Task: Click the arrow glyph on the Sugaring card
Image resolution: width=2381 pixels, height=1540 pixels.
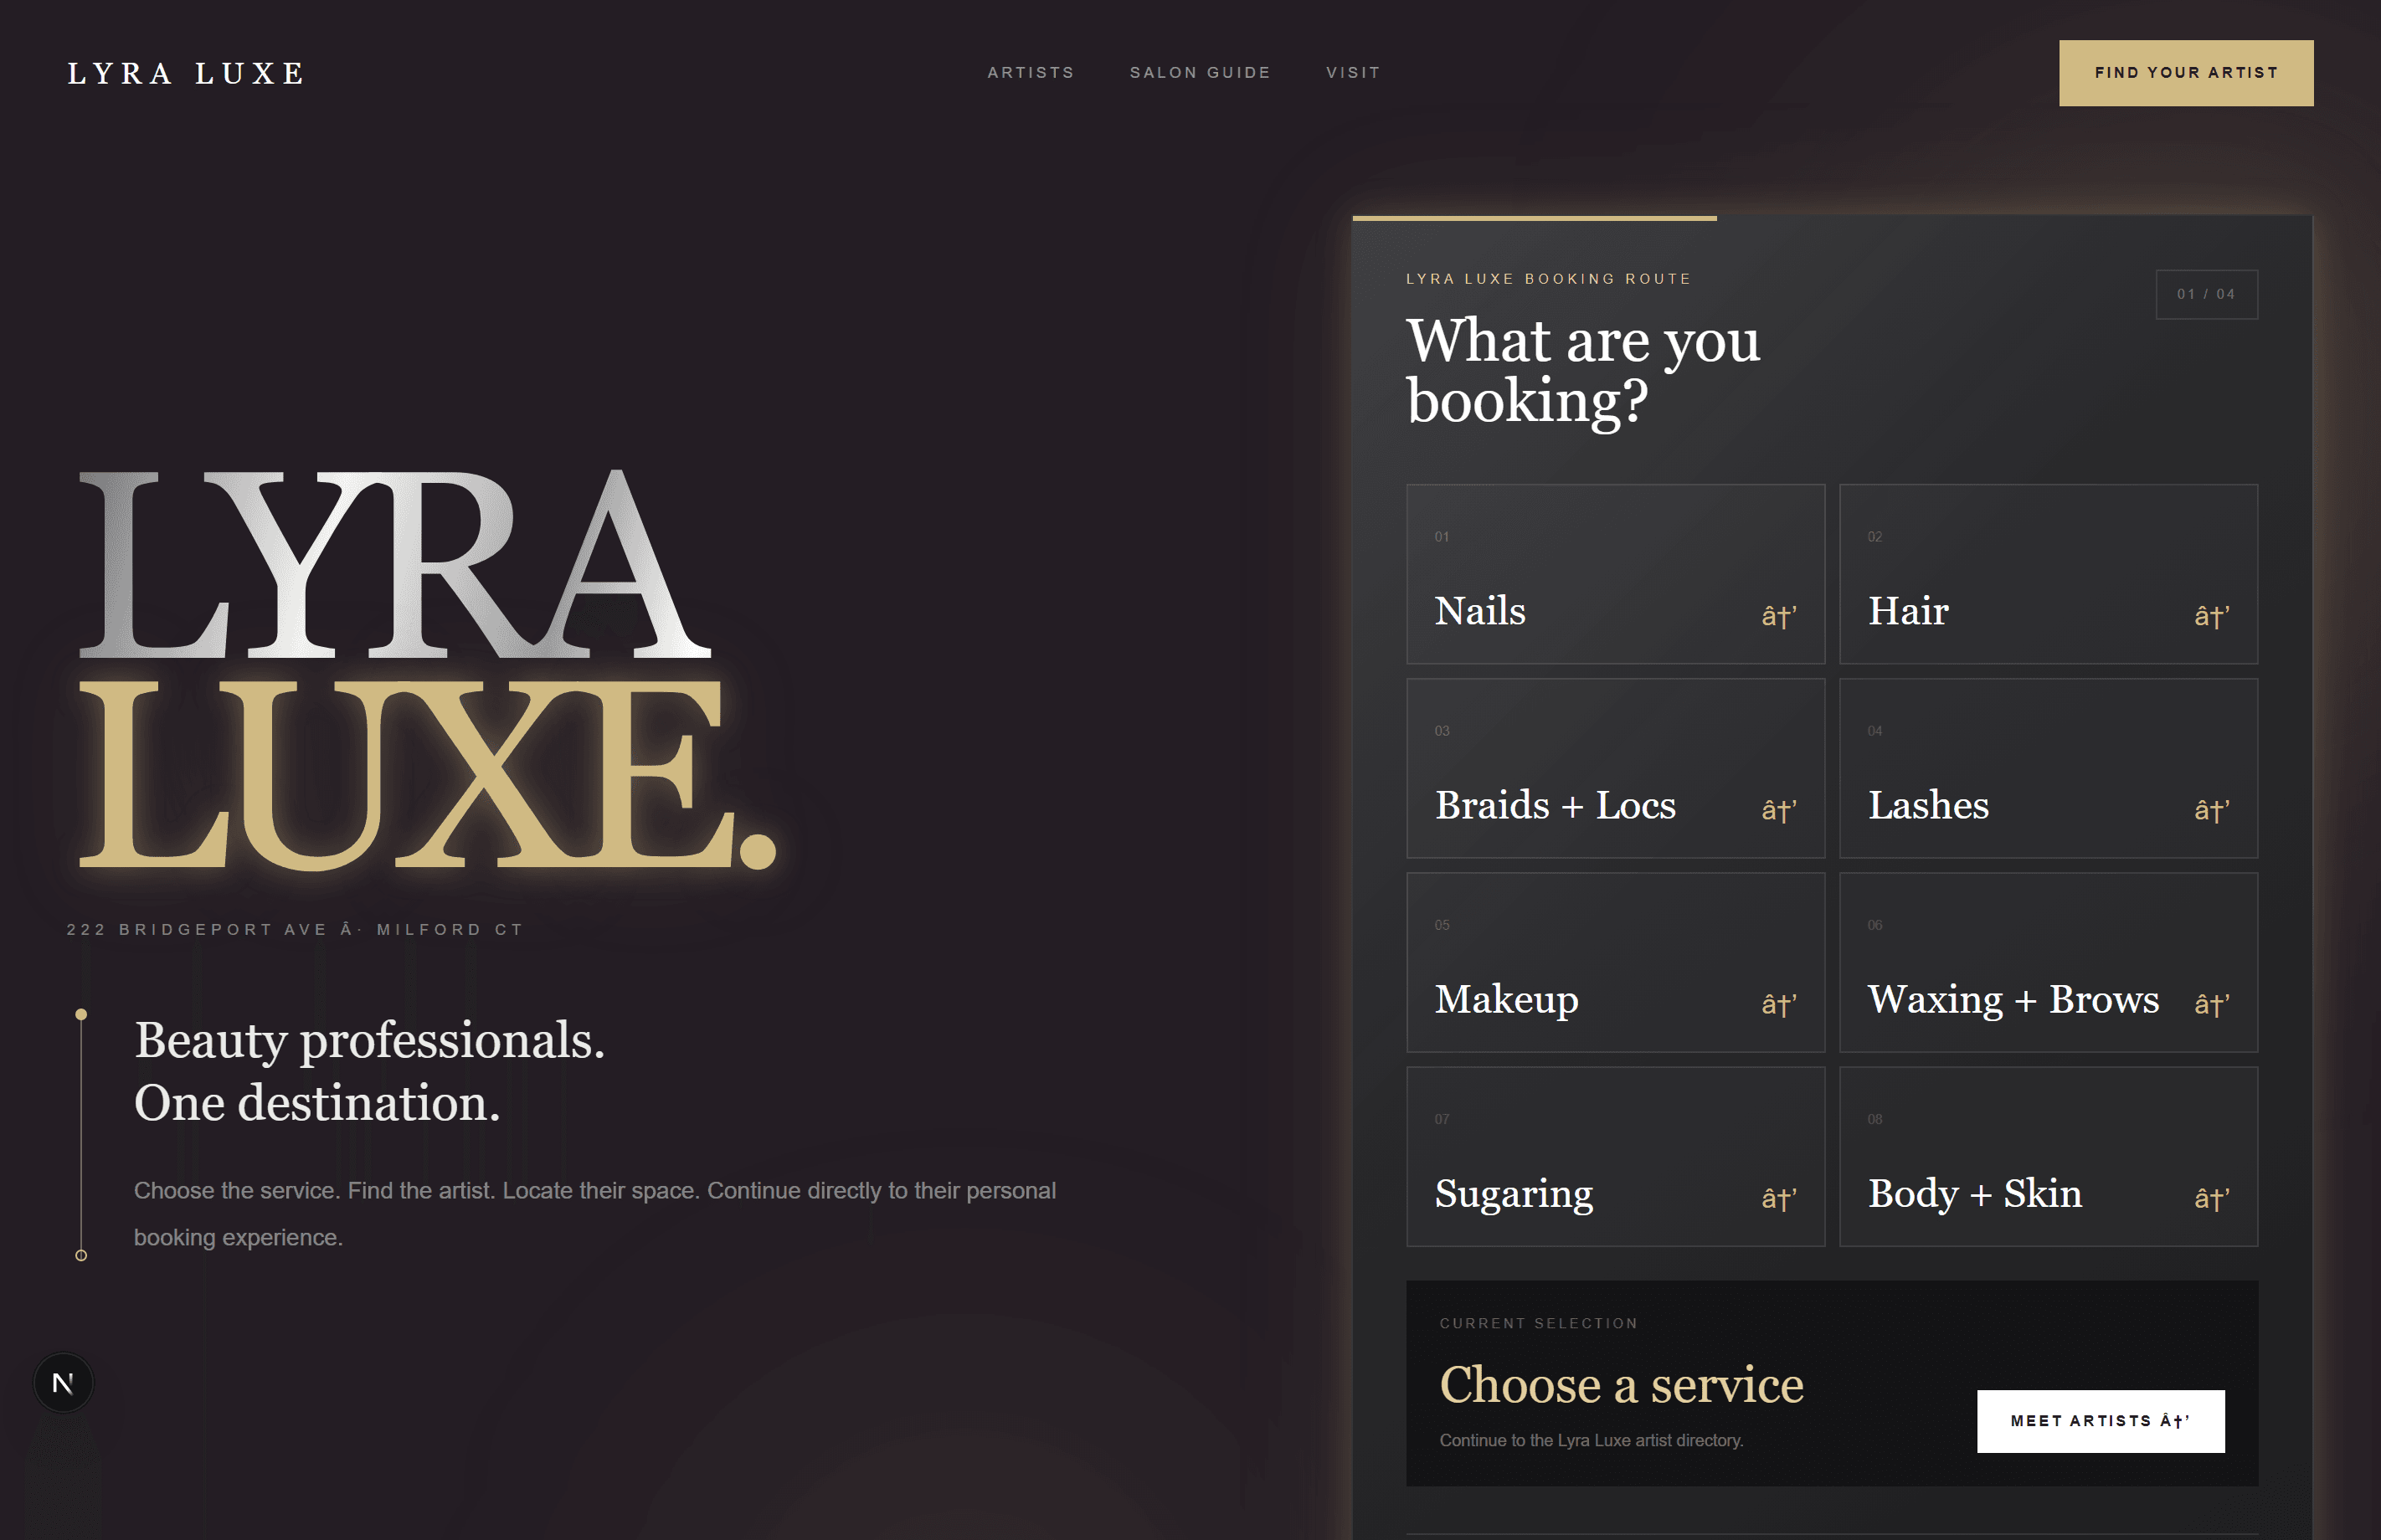Action: click(x=1779, y=1197)
